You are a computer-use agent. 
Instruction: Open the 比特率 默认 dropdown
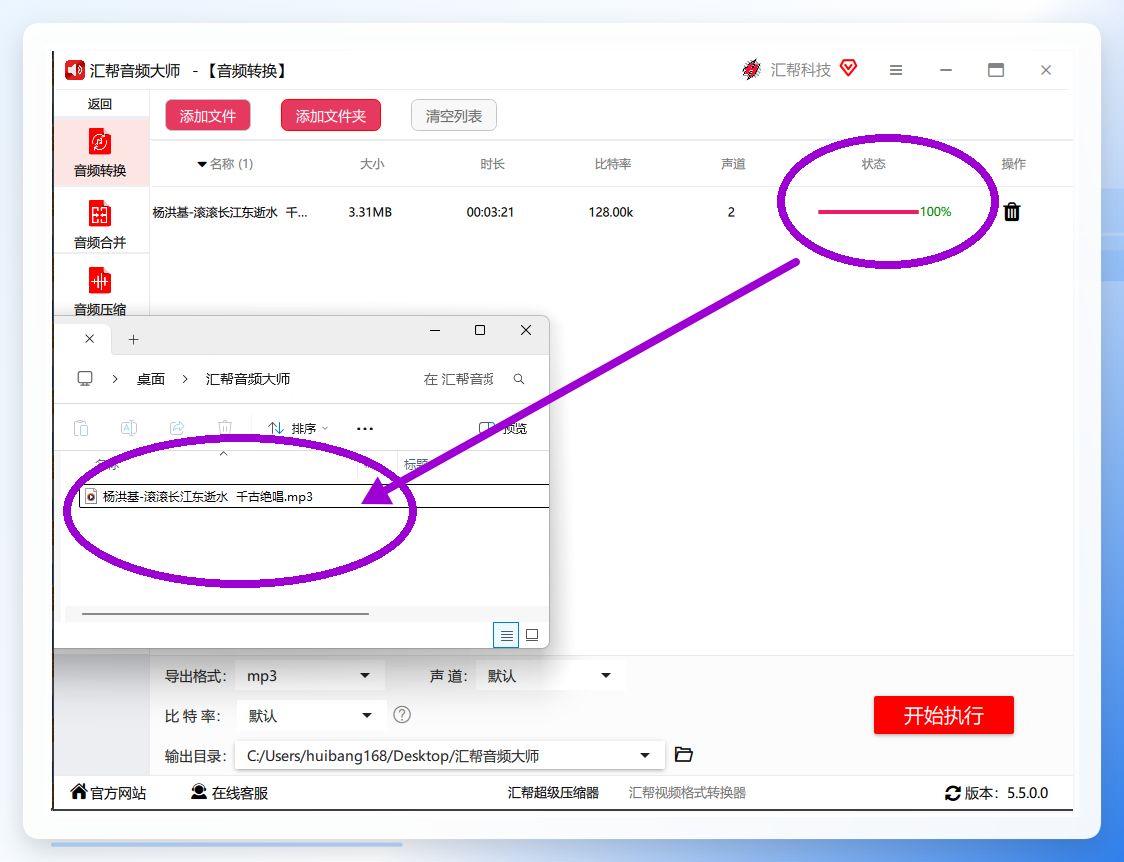coord(311,715)
